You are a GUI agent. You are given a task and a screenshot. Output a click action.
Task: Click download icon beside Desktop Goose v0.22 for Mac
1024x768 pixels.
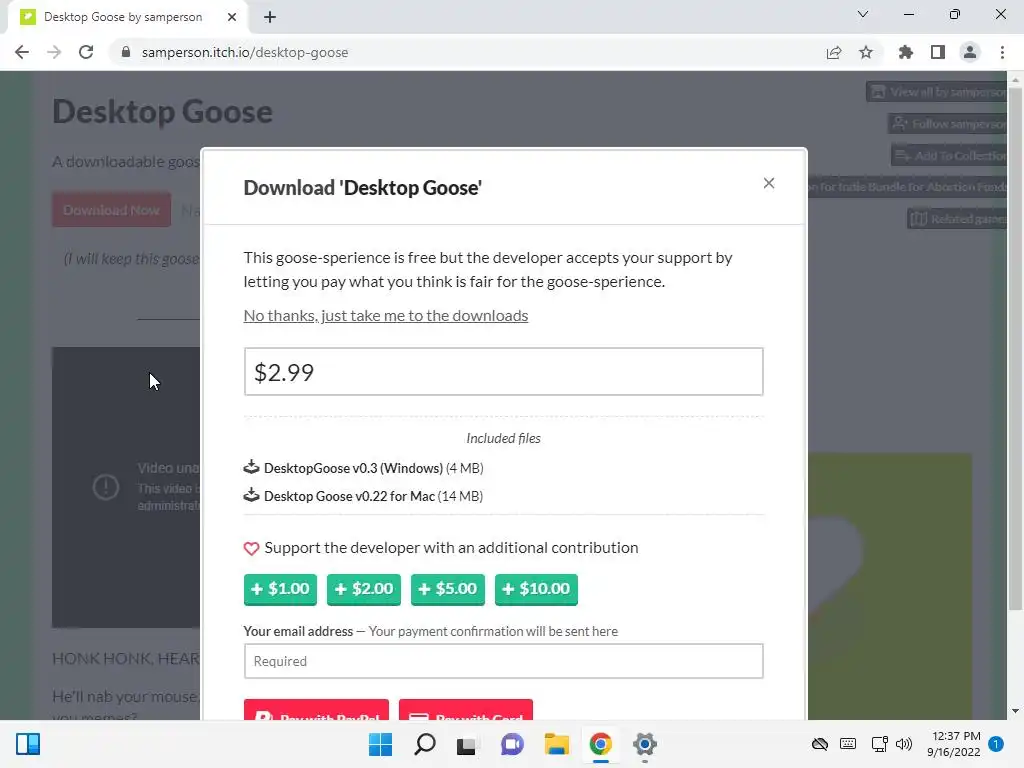[251, 496]
